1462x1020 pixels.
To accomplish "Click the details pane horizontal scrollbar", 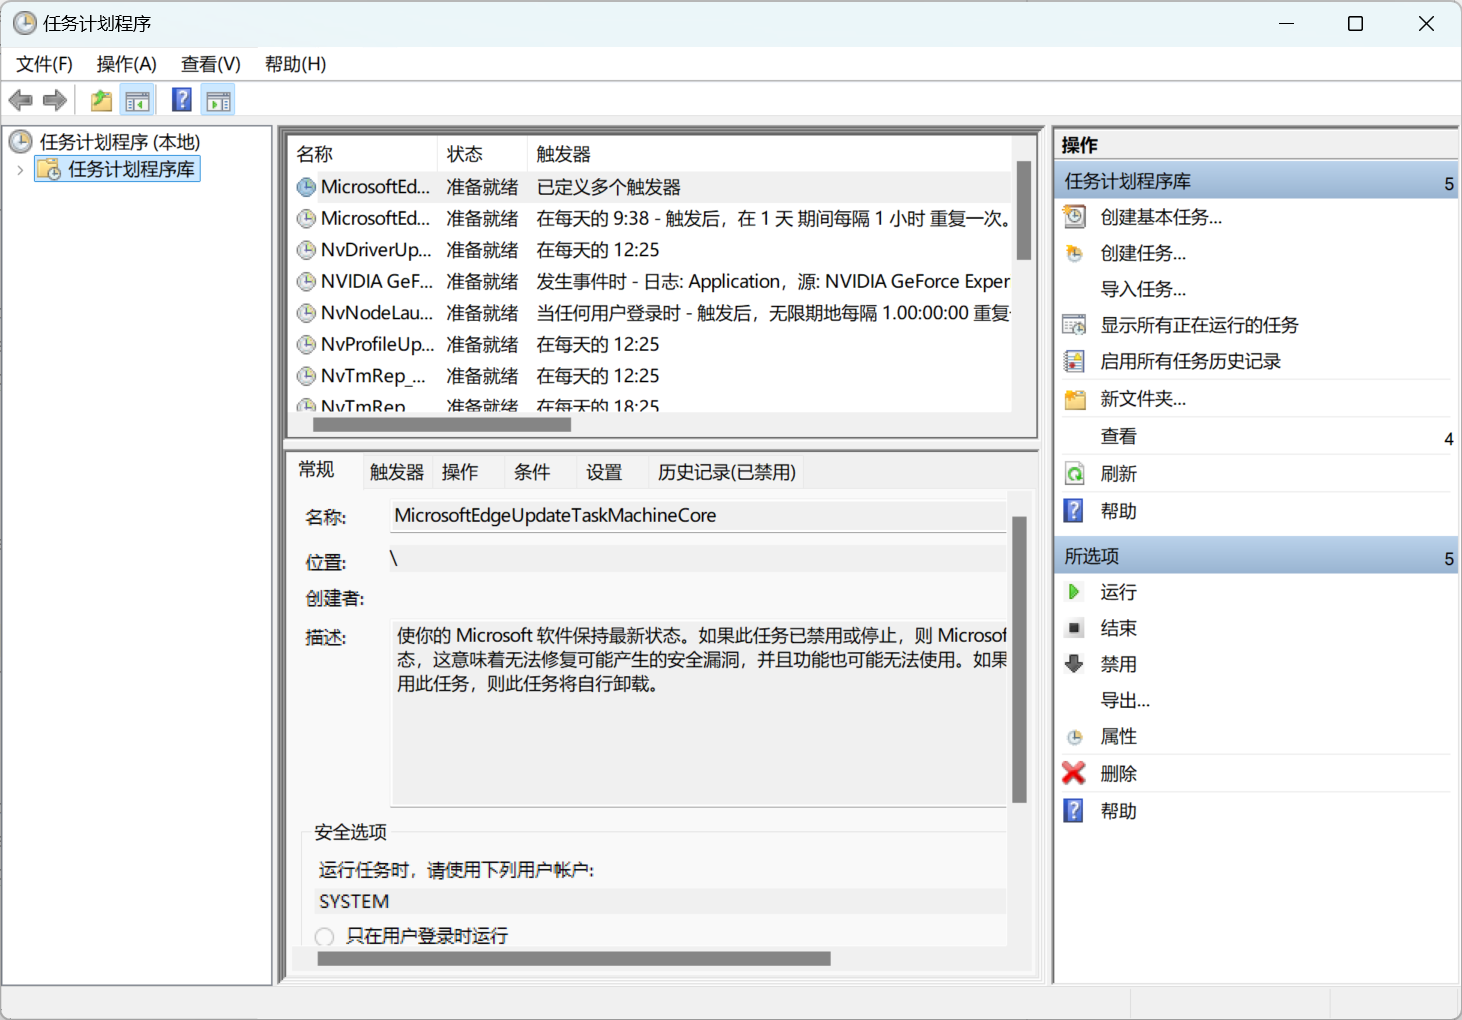I will click(574, 958).
